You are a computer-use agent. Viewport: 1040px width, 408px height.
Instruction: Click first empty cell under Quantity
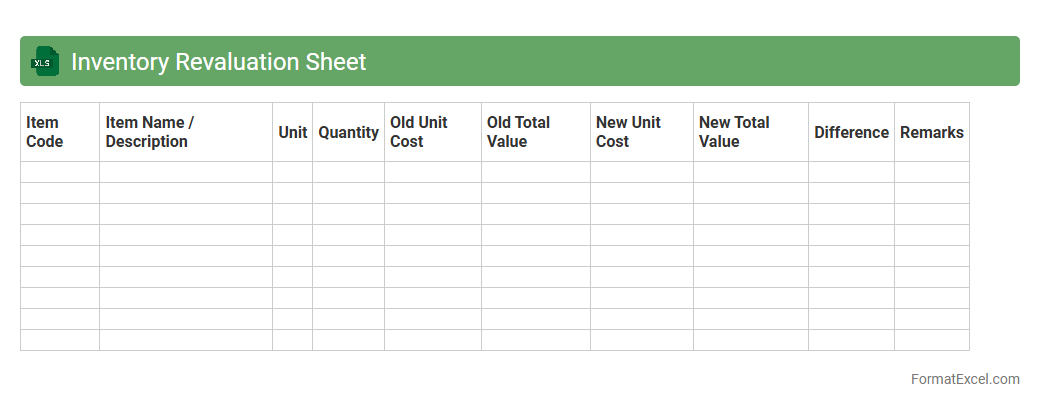click(x=348, y=172)
